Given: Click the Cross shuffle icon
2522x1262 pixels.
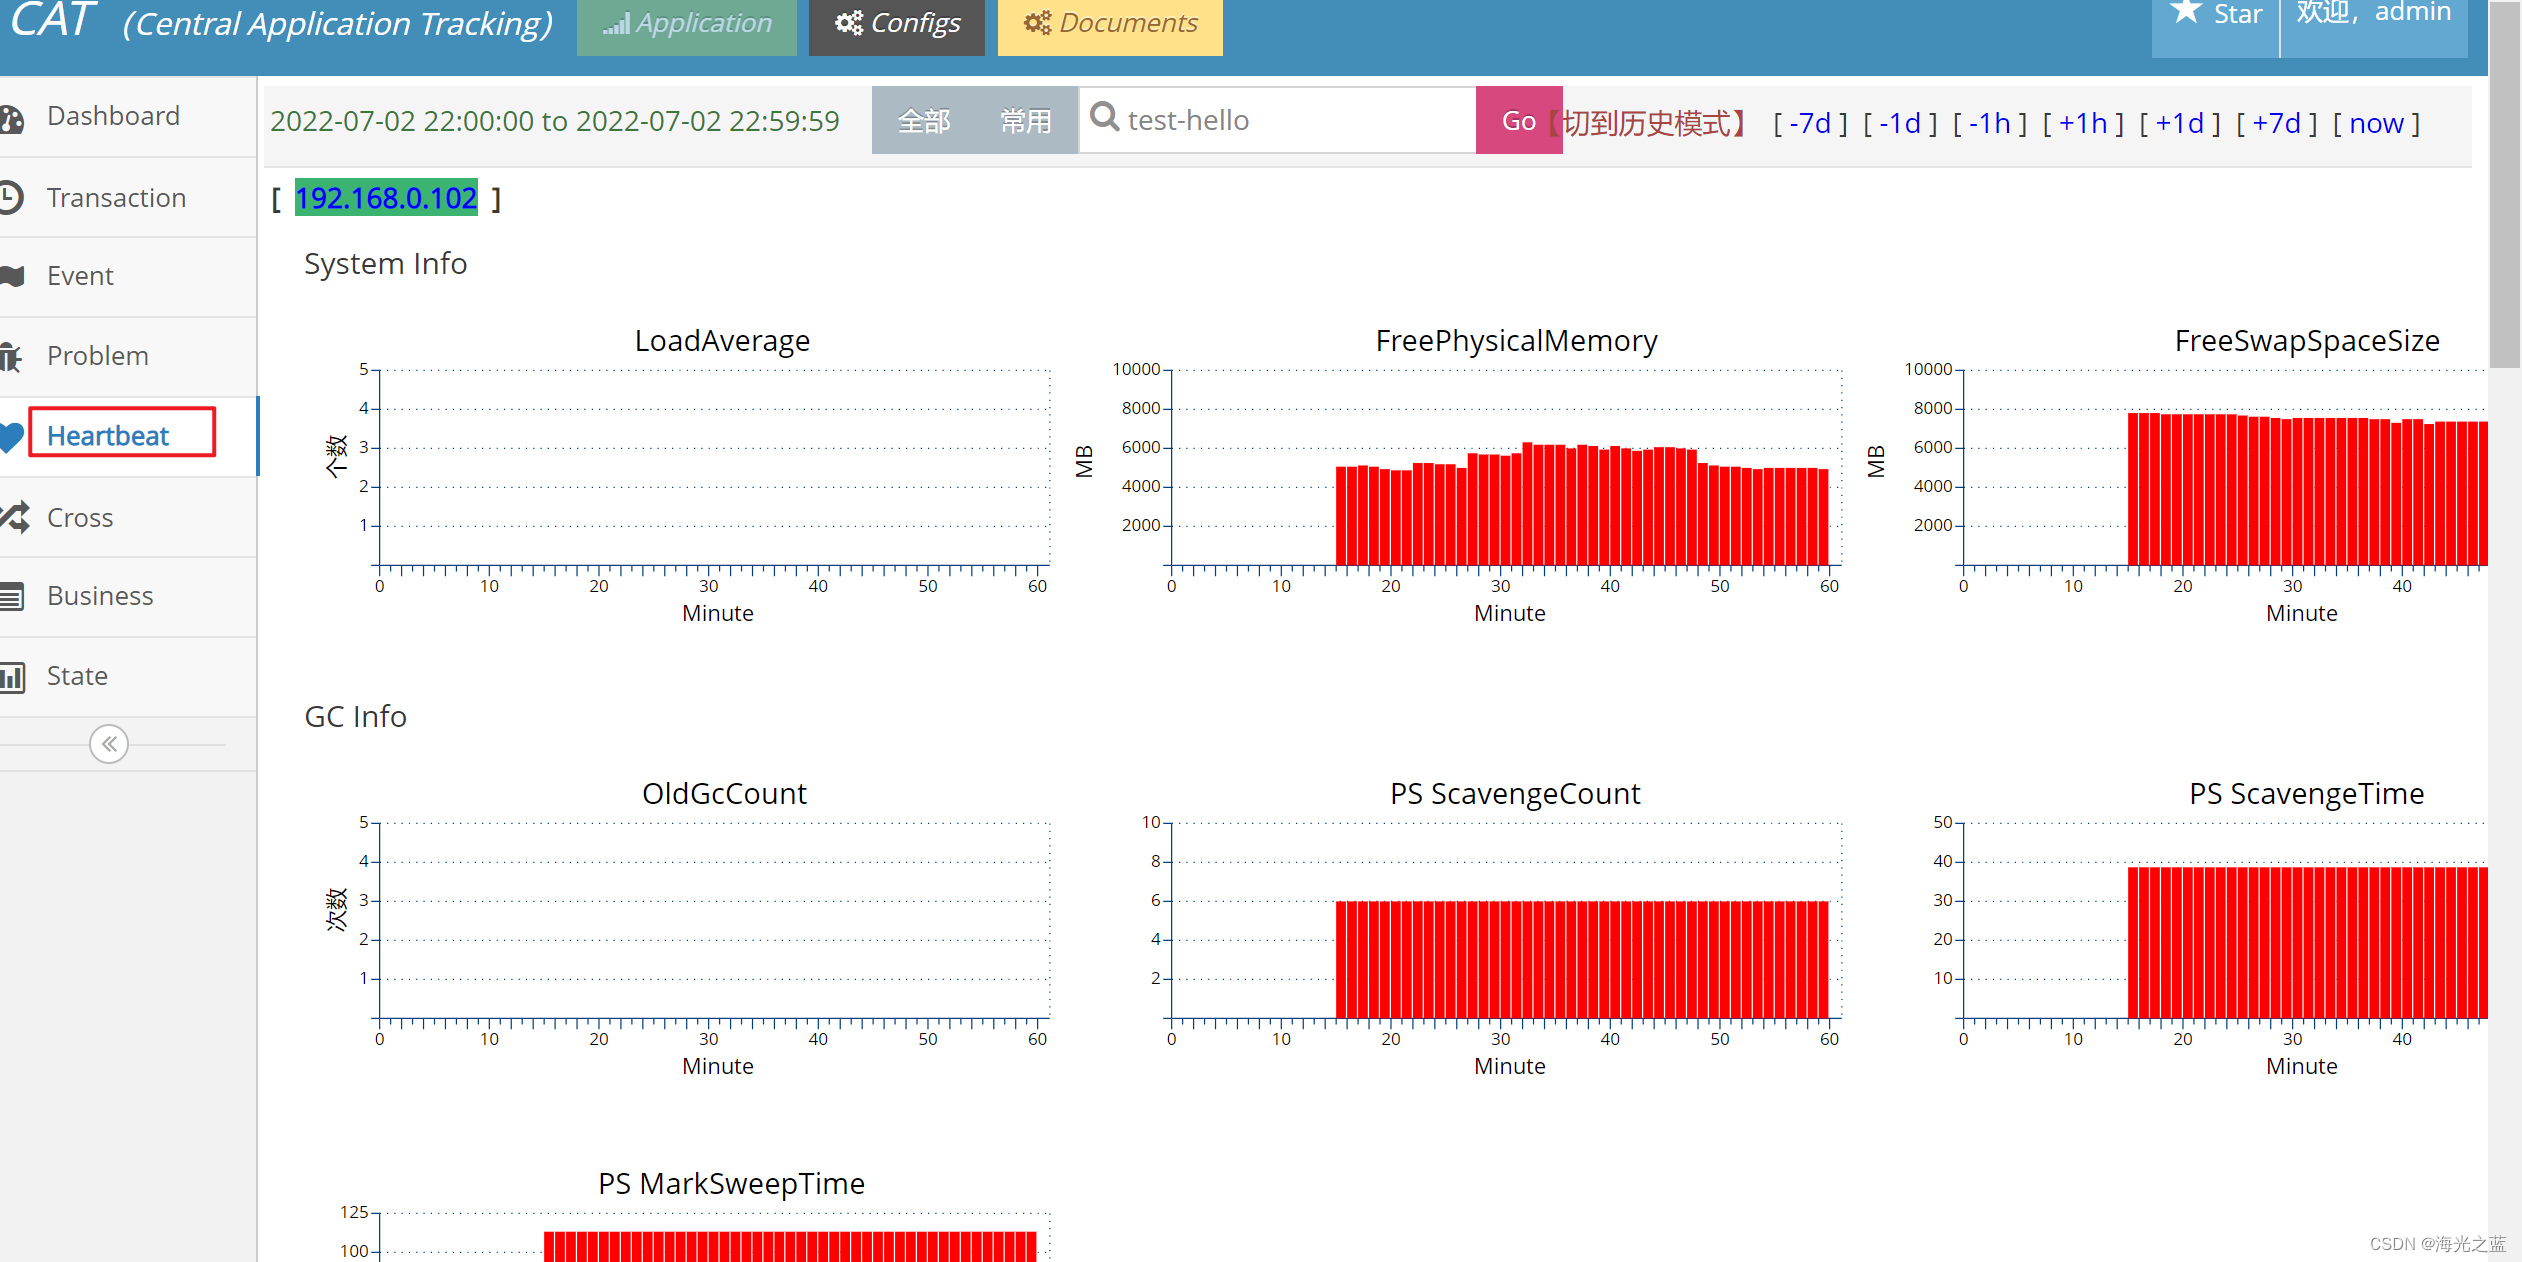Looking at the screenshot, I should (x=14, y=517).
